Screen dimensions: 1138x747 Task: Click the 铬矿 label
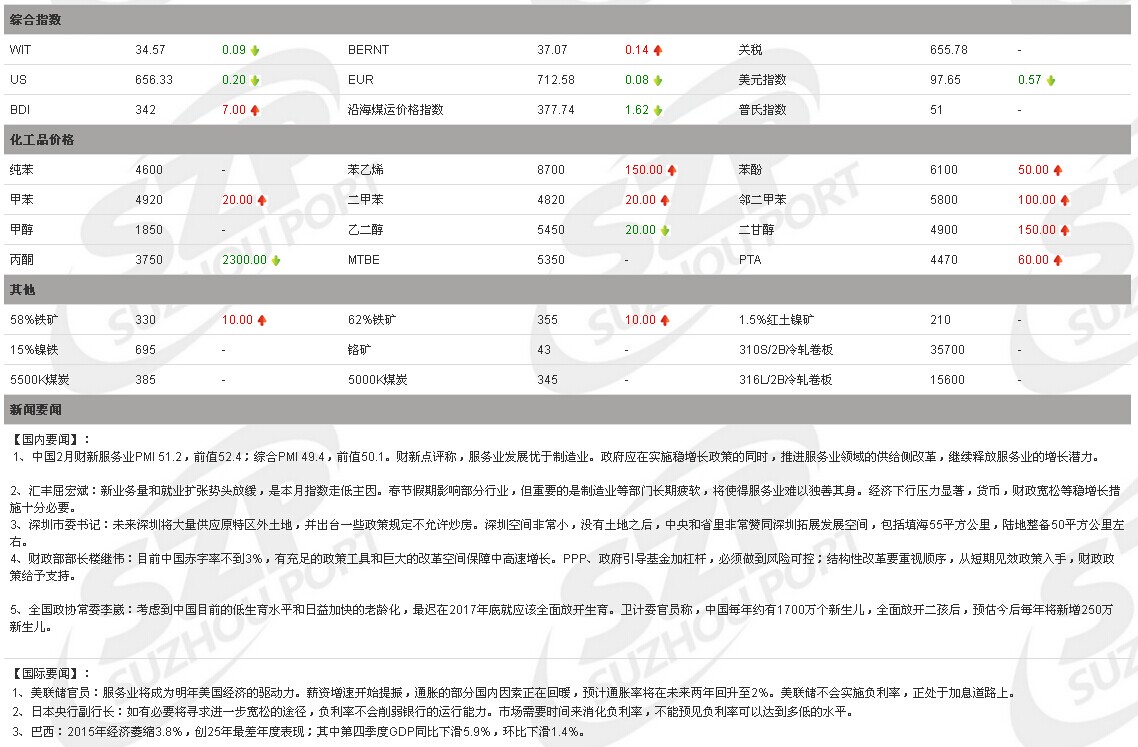pyautogui.click(x=359, y=350)
